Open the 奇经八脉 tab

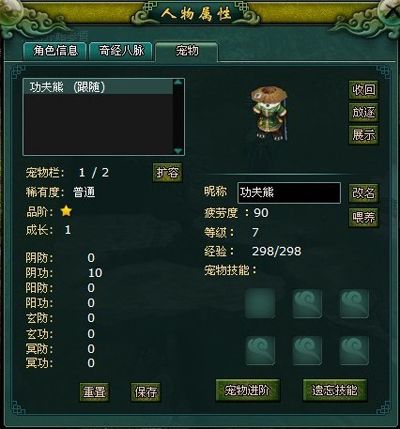point(121,51)
